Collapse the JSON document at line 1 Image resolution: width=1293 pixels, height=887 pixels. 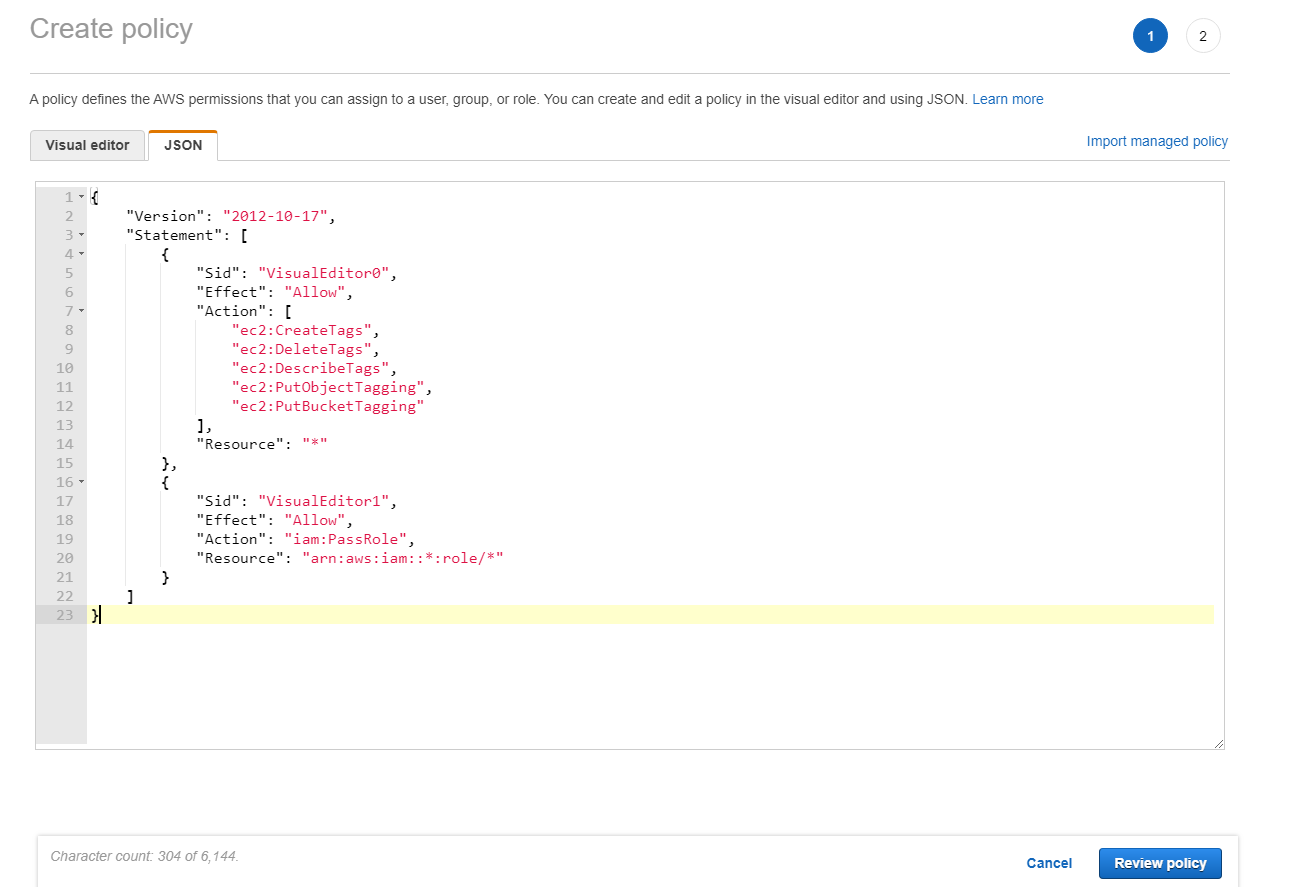(x=79, y=196)
